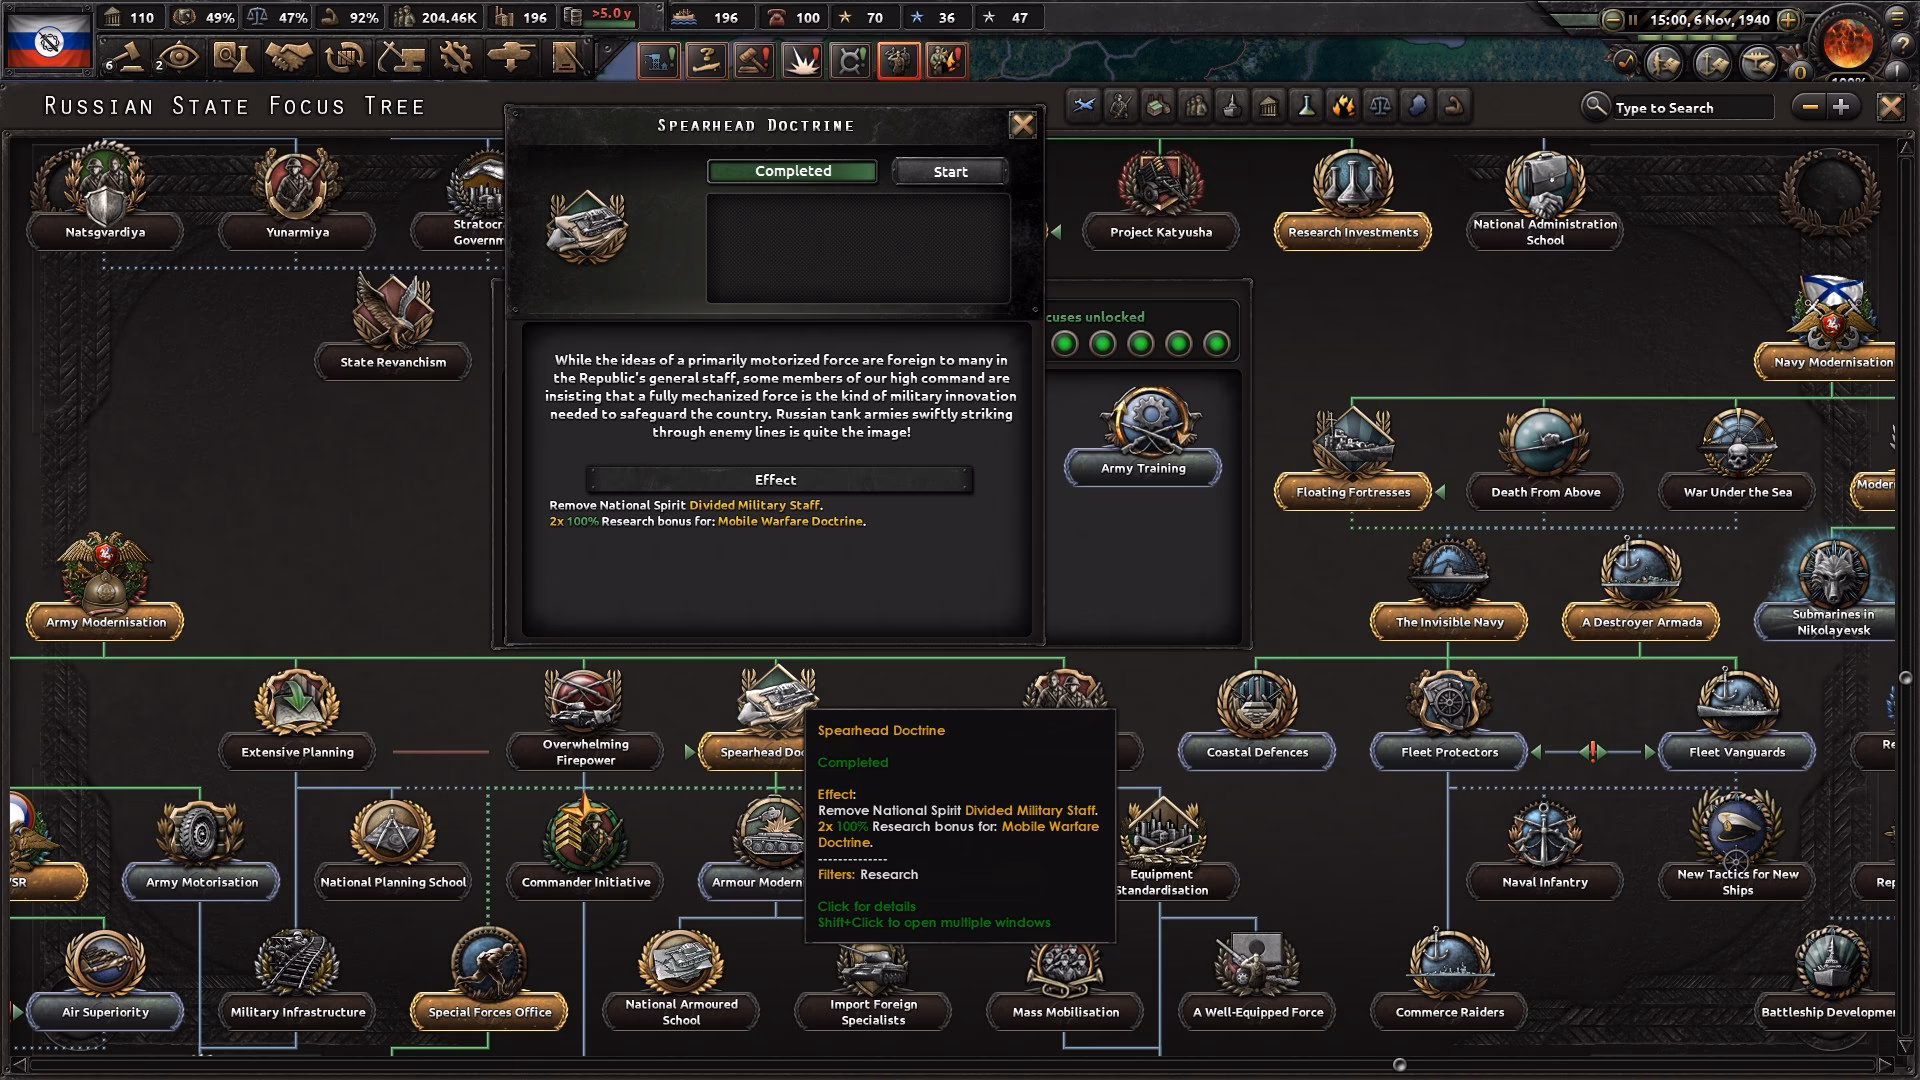Toggle the manpower focus filter
1920x1080 pixels.
[1194, 107]
